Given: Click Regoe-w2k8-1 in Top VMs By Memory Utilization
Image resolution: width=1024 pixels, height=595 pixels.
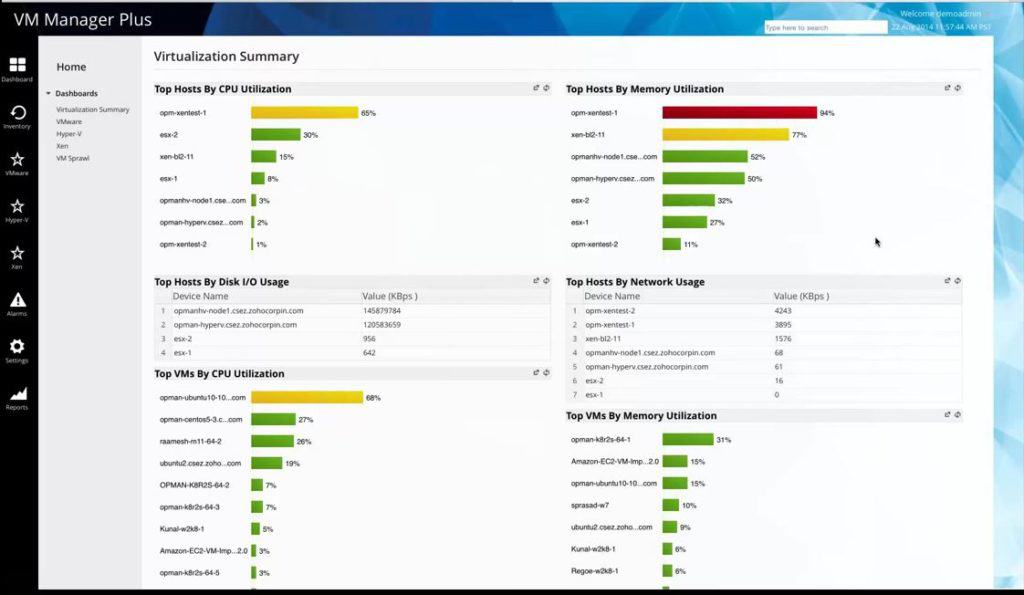Looking at the screenshot, I should click(x=595, y=571).
